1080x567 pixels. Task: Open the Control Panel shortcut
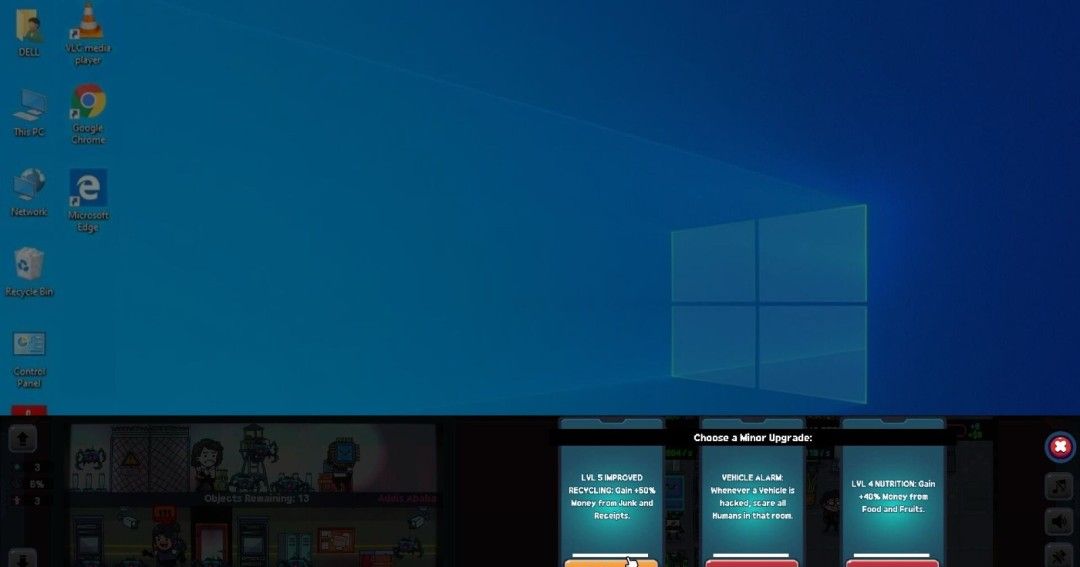coord(29,346)
